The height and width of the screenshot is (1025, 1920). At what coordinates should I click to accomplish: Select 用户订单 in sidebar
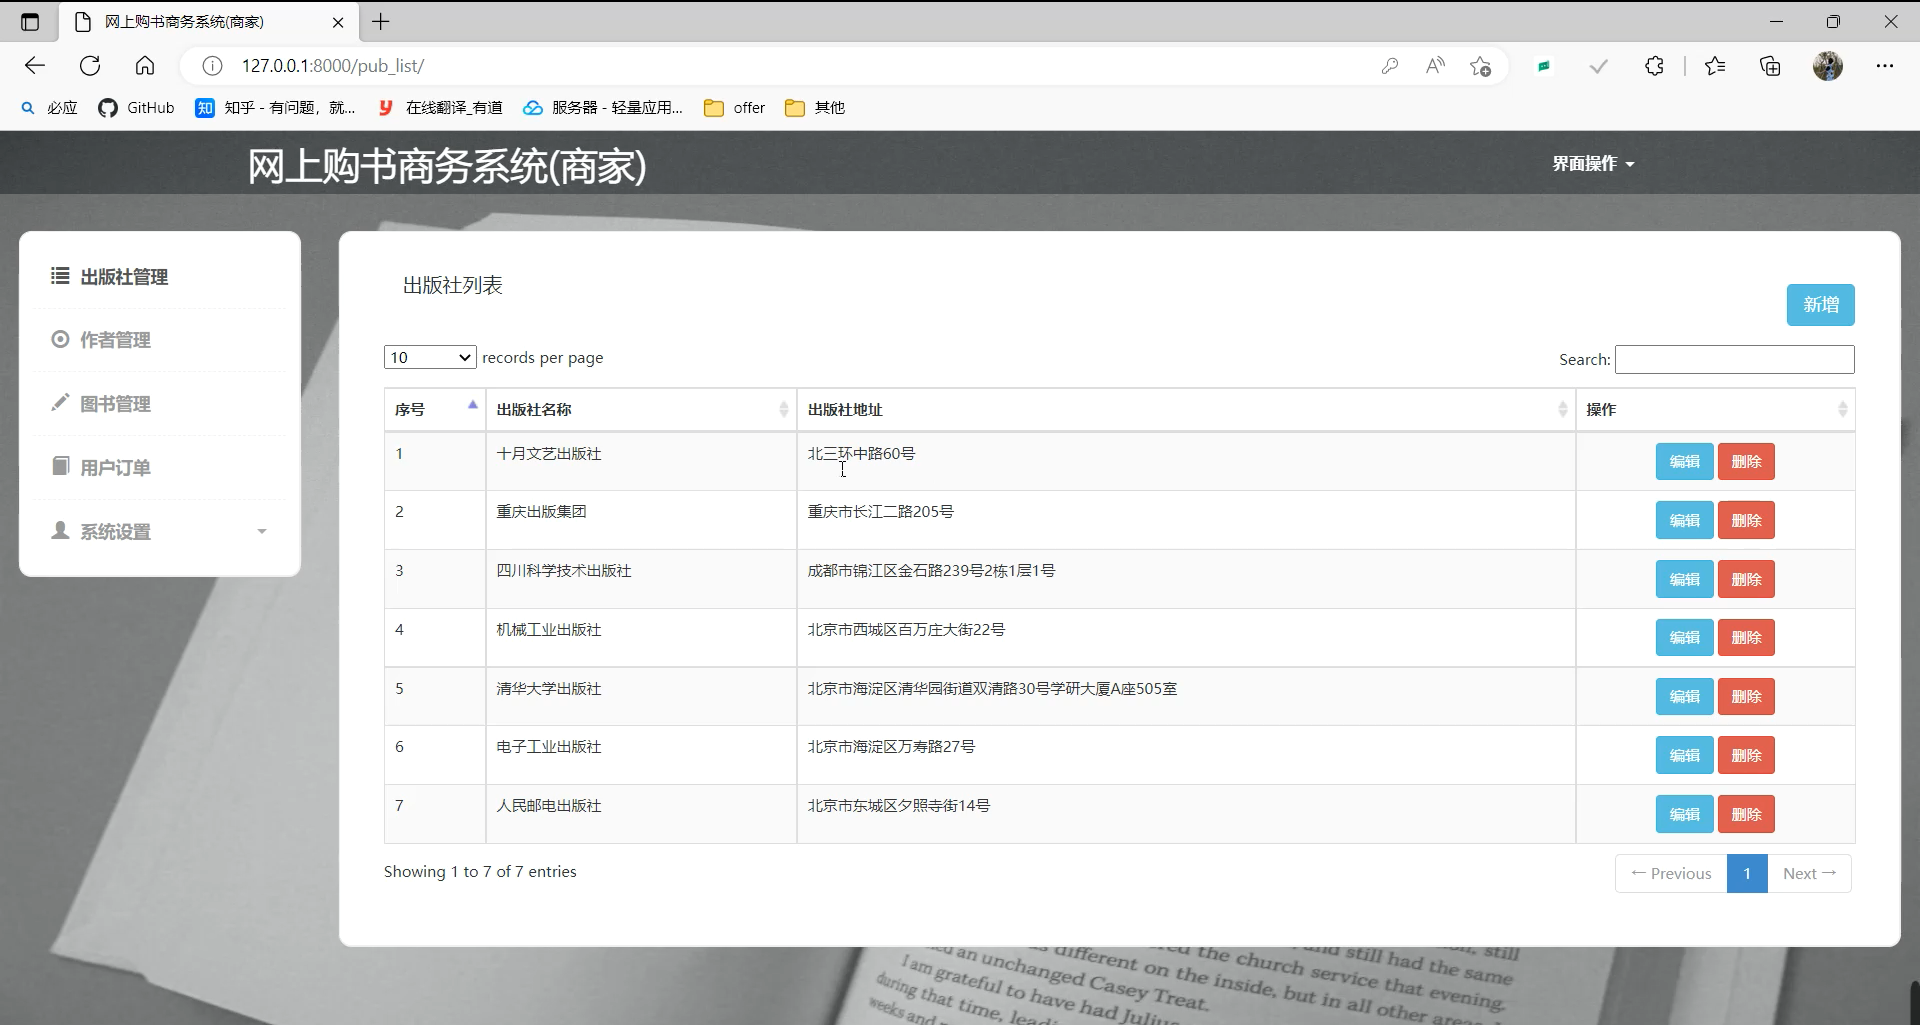coord(160,468)
